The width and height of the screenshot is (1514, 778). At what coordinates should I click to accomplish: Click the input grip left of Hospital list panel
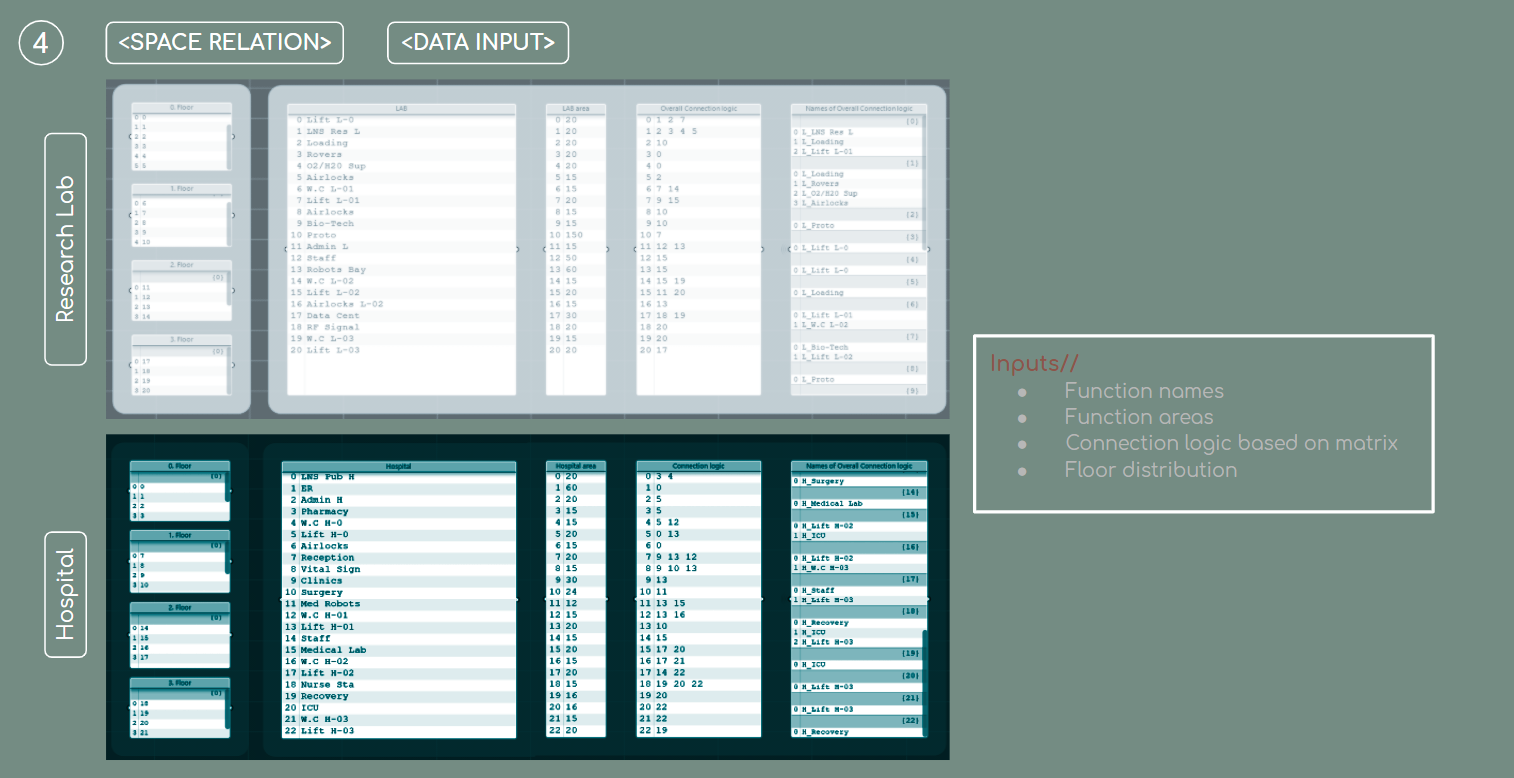280,599
